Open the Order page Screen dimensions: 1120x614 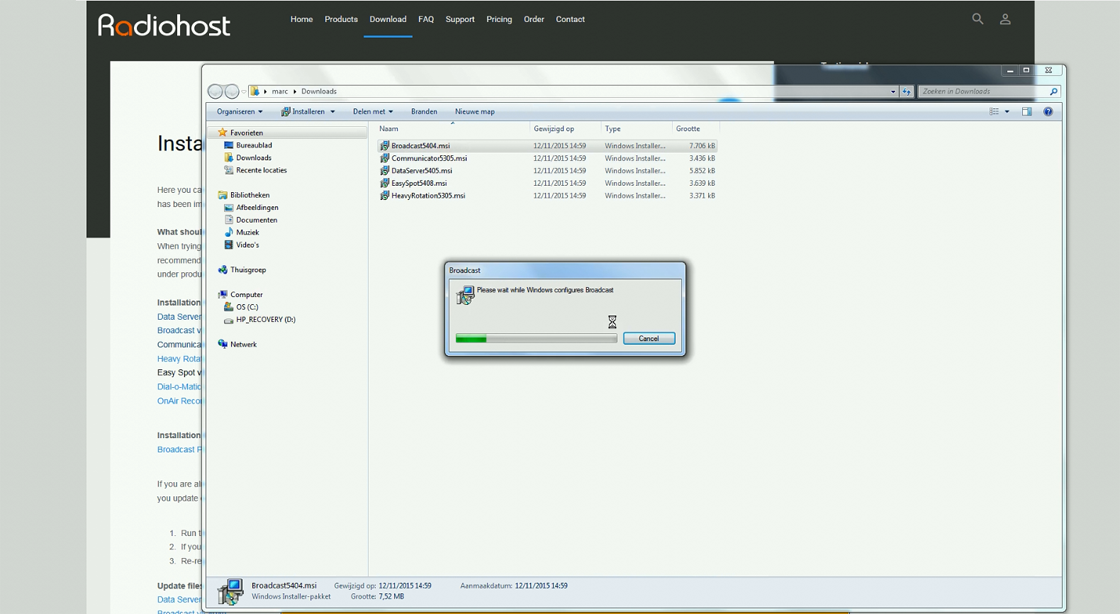534,19
